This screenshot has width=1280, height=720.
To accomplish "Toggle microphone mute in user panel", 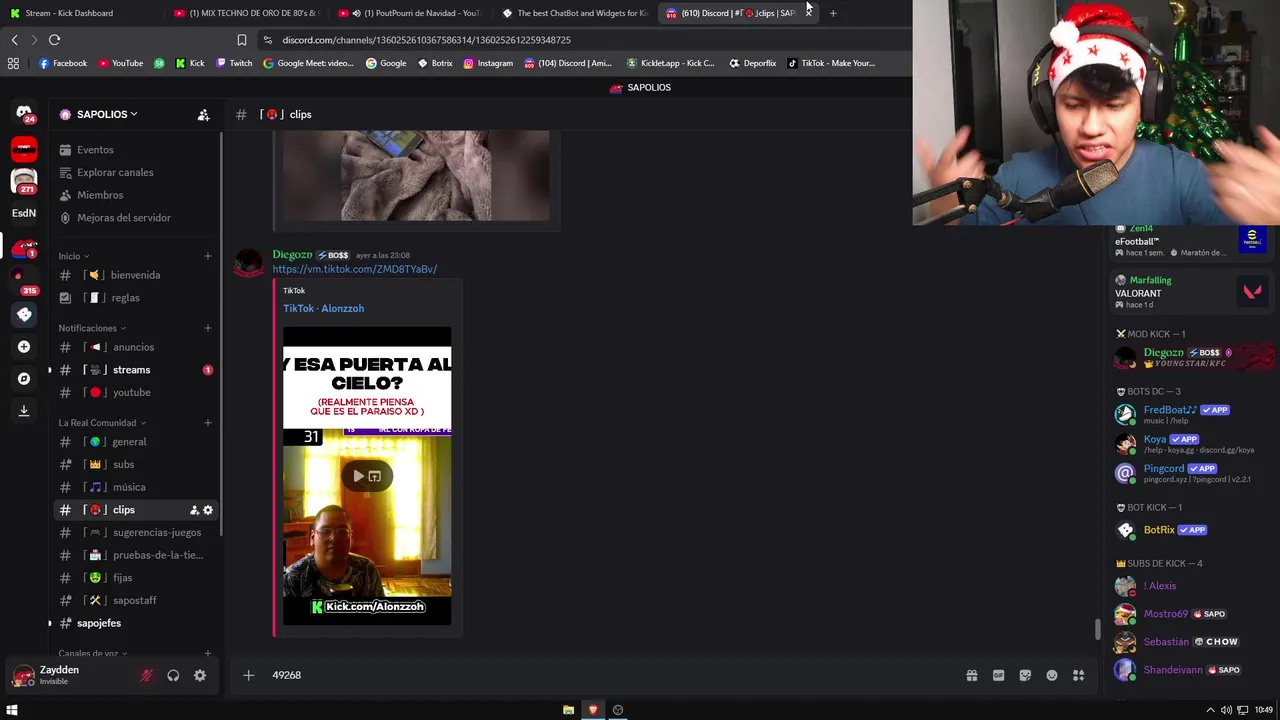I will 146,676.
